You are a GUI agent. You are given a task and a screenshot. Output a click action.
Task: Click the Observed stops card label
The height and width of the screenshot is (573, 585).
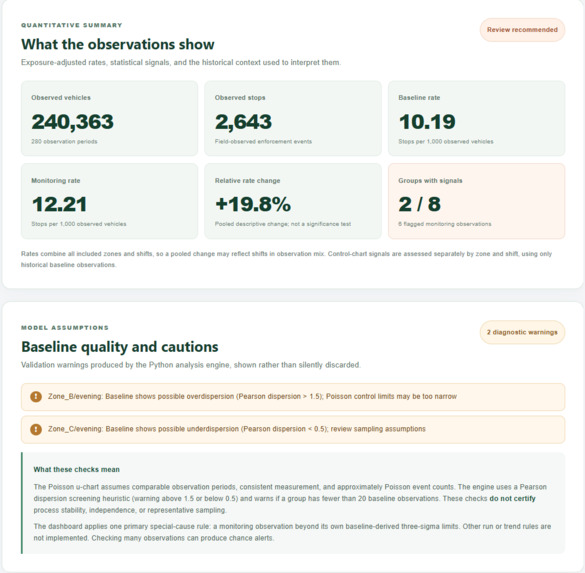click(x=240, y=98)
